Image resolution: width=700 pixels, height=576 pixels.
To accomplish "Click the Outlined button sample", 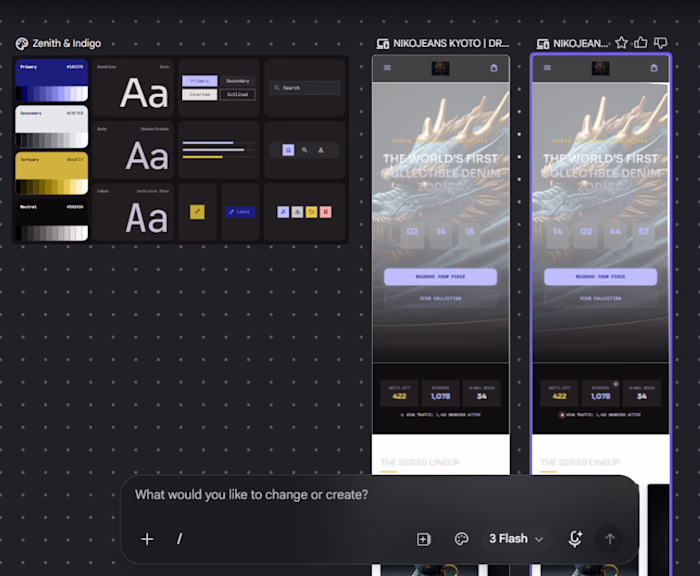I will [x=238, y=94].
